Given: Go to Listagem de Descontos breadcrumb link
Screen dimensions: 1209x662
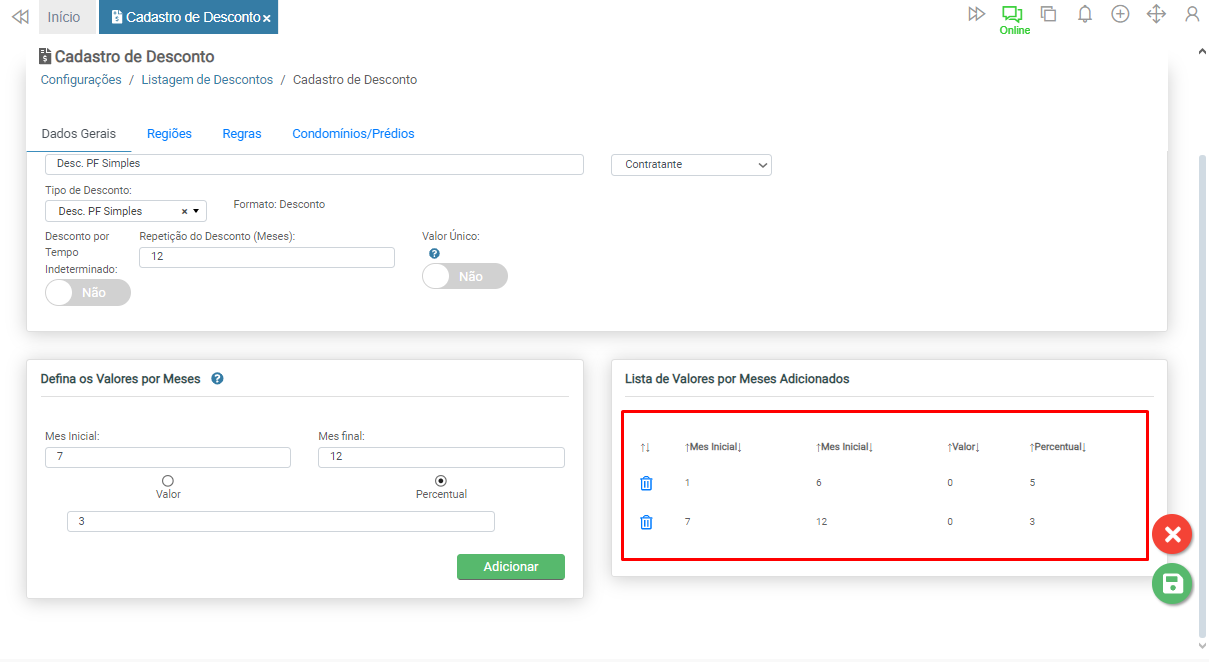Looking at the screenshot, I should (x=207, y=80).
